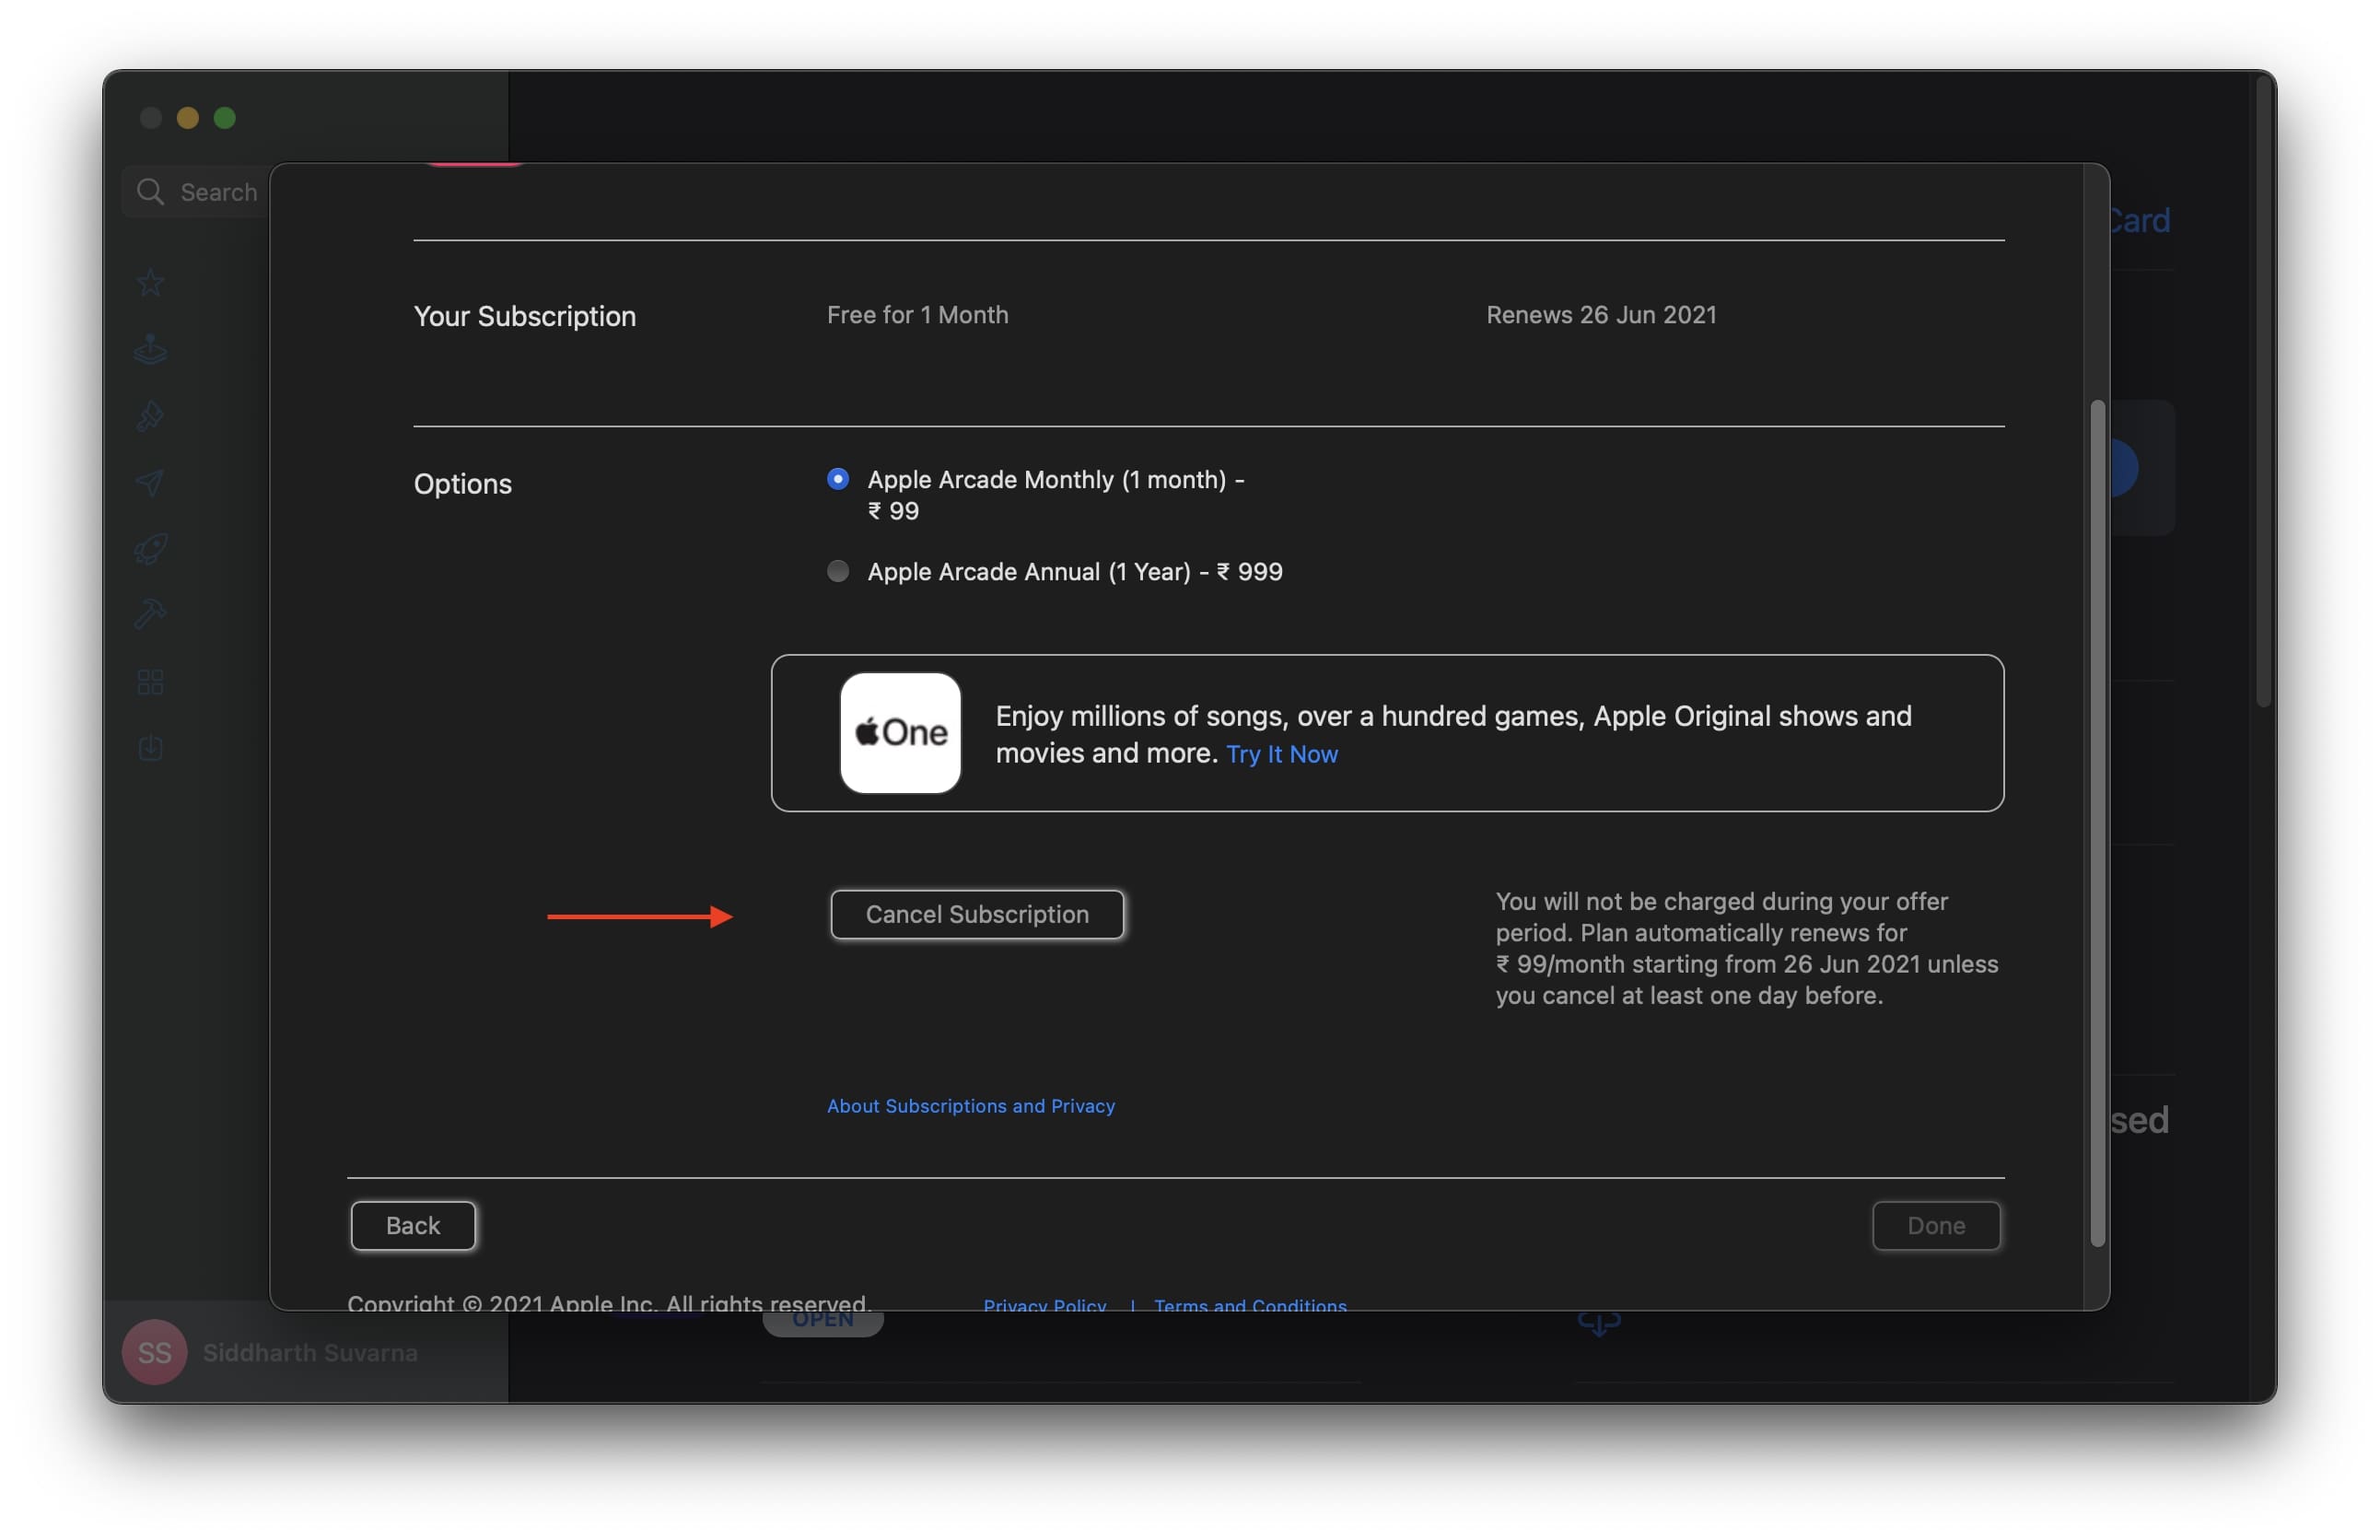Click the green zoom window button
2380x1540 pixels.
pyautogui.click(x=225, y=118)
